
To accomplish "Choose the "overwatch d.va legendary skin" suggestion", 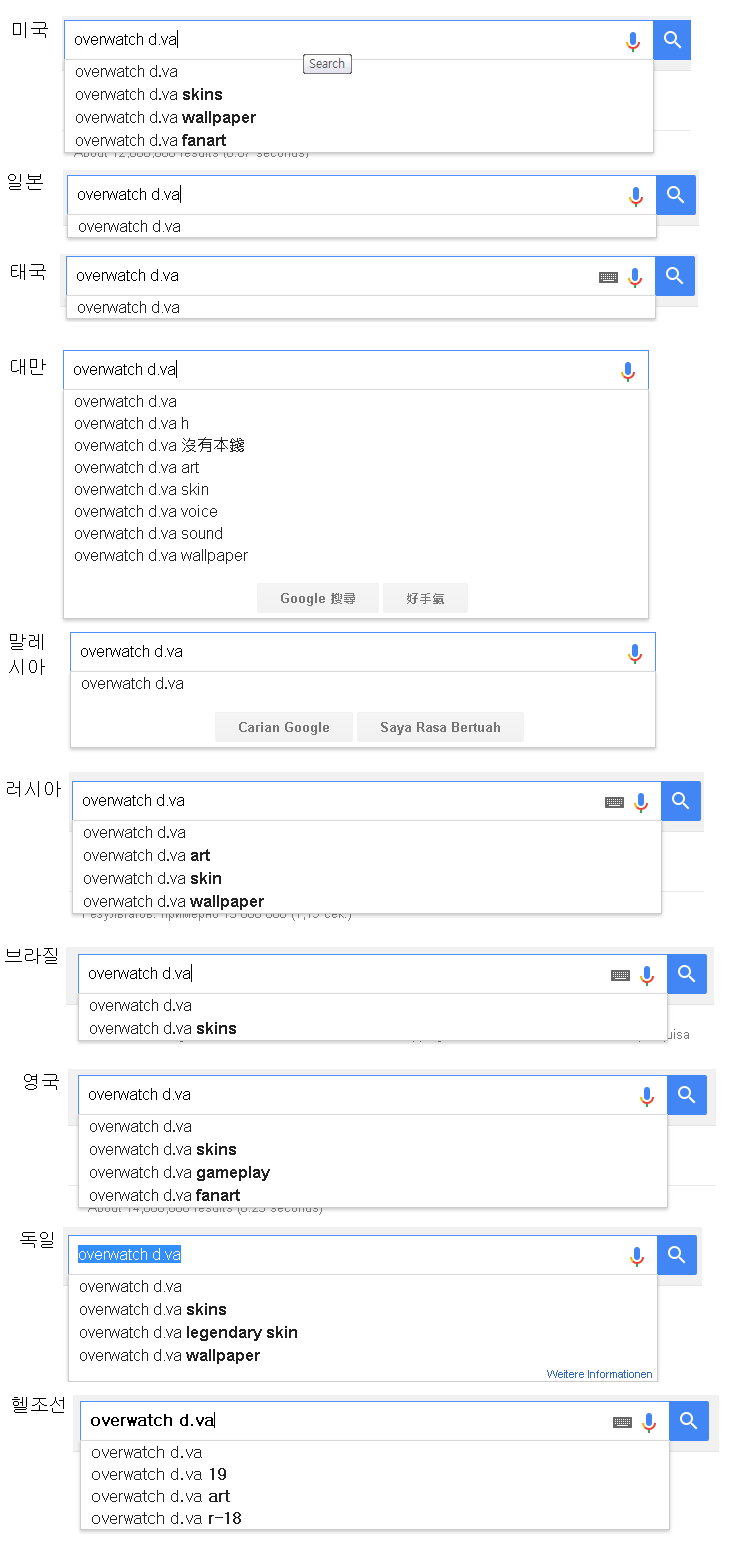I will 188,1332.
